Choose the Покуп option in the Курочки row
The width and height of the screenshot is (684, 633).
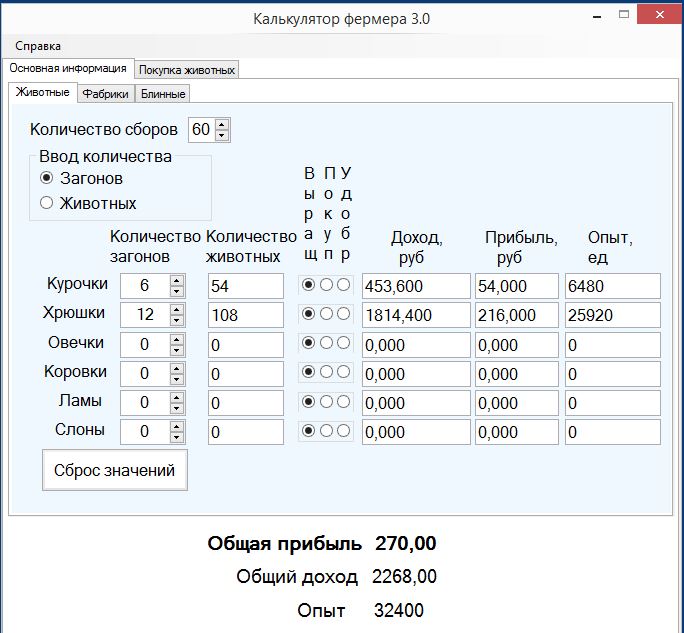click(326, 285)
